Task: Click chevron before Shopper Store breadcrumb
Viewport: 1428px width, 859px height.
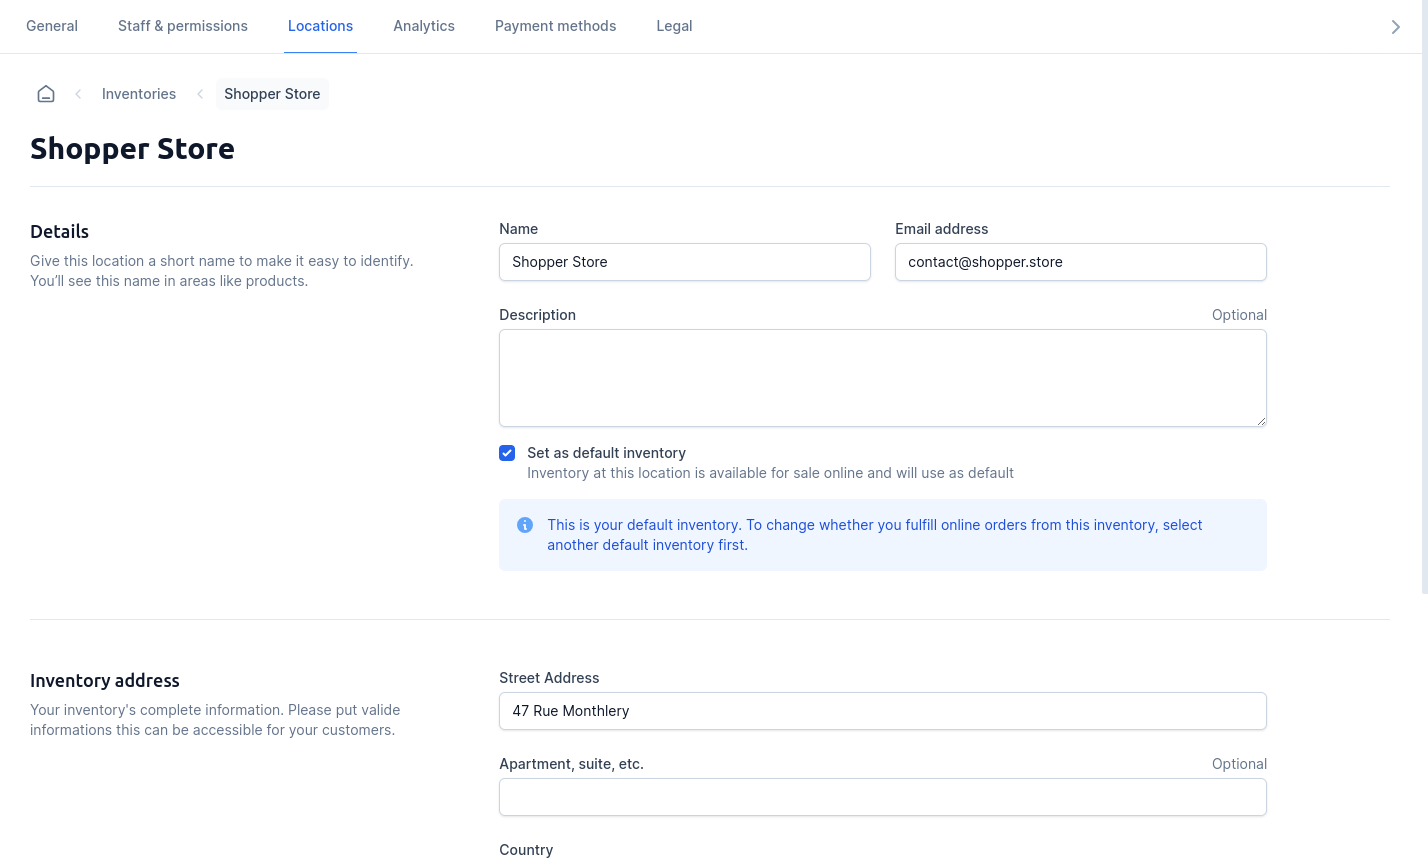Action: tap(200, 94)
